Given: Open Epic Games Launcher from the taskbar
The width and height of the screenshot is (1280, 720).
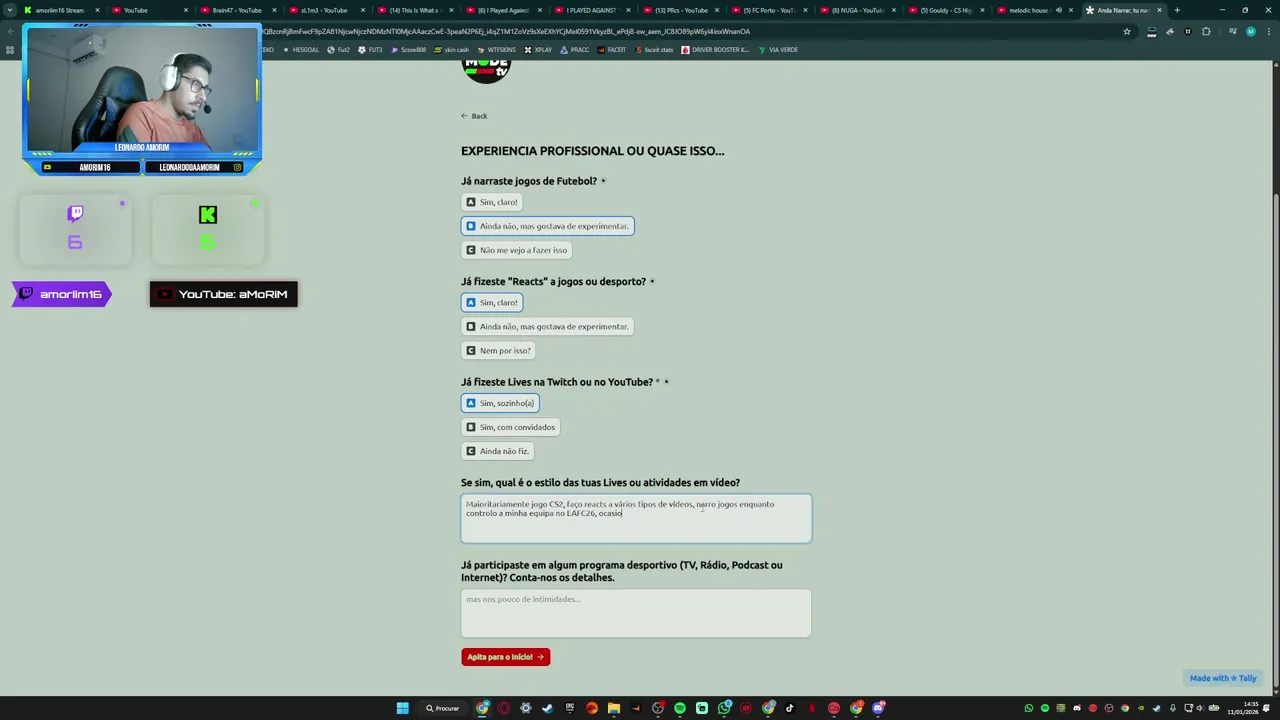Looking at the screenshot, I should (x=570, y=708).
